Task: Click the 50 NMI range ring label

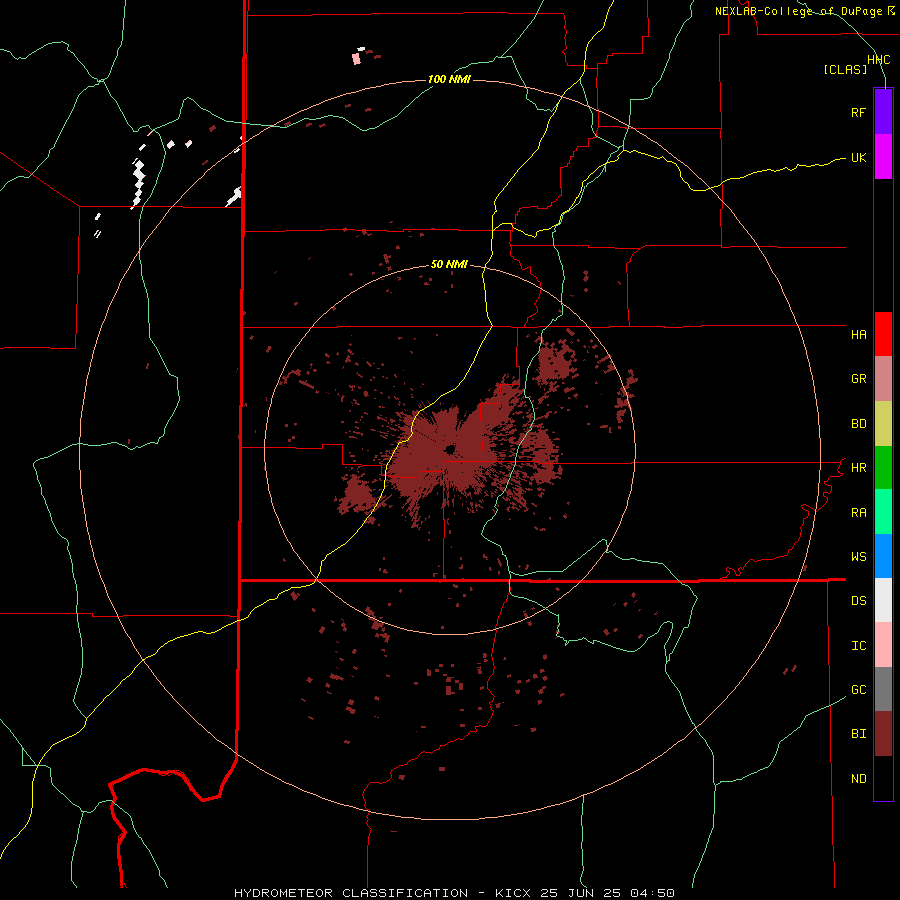Action: click(449, 265)
